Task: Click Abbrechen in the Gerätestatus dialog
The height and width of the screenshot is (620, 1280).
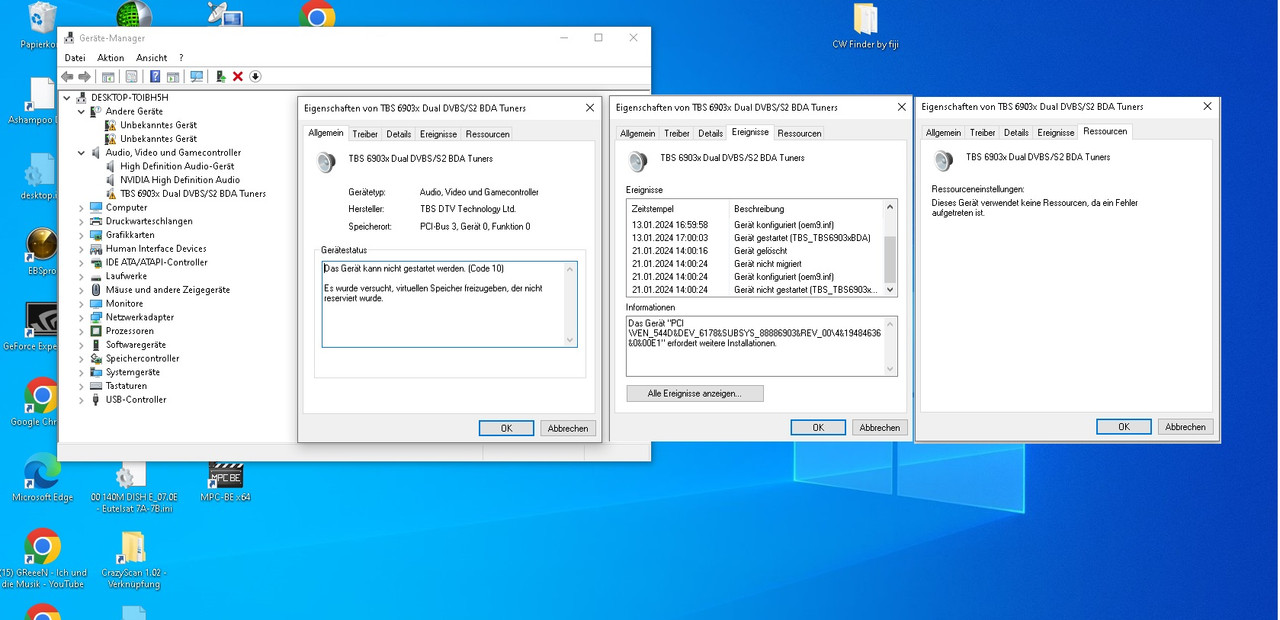Action: [x=568, y=428]
